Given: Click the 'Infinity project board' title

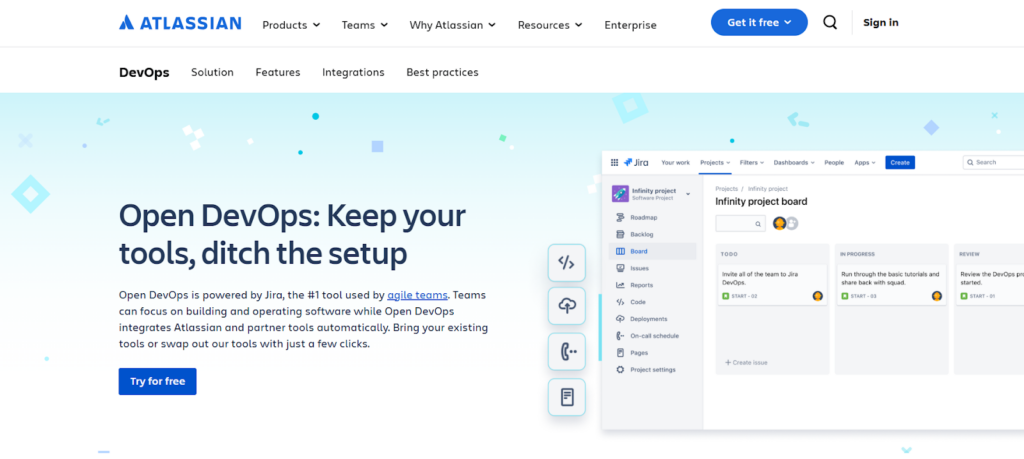Looking at the screenshot, I should coord(761,202).
